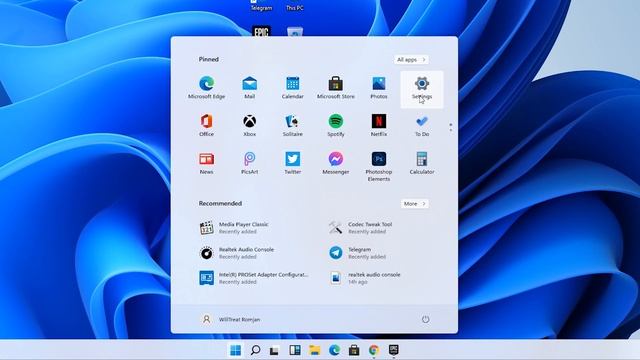Show more recommended items
The image size is (640, 360).
(414, 204)
